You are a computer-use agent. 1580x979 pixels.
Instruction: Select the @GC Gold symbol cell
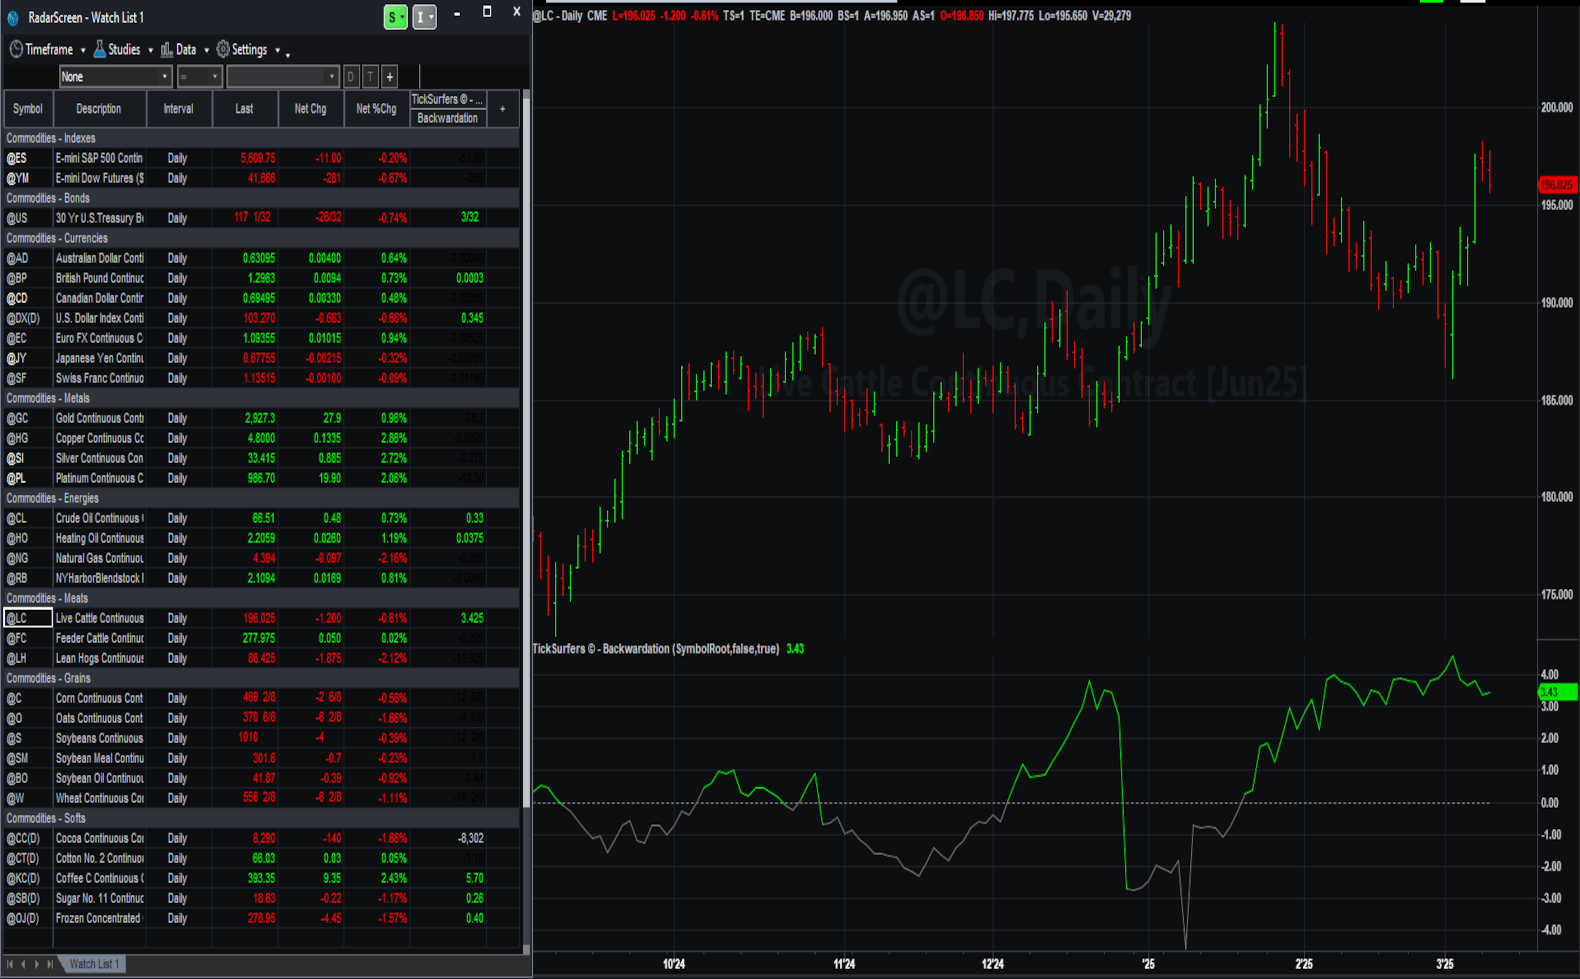click(x=27, y=418)
